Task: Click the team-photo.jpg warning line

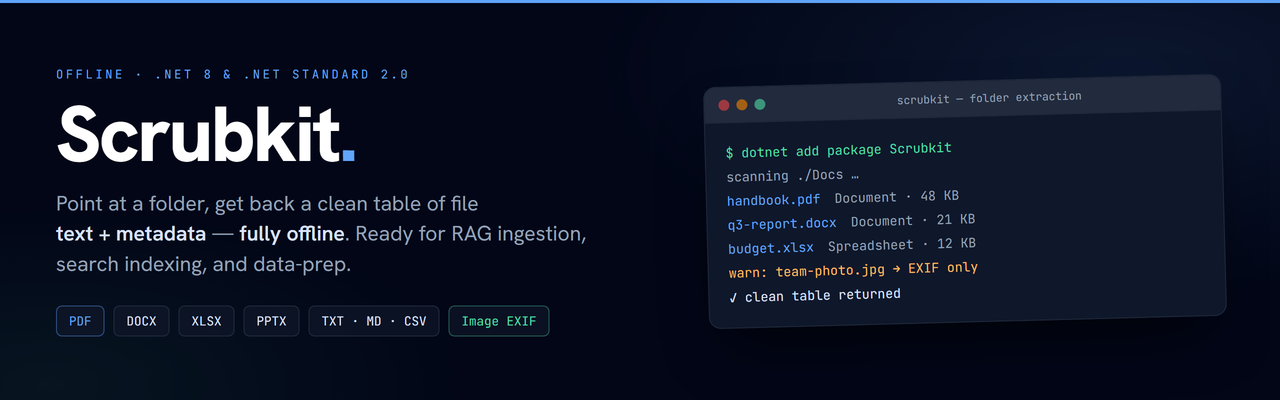Action: click(x=852, y=270)
